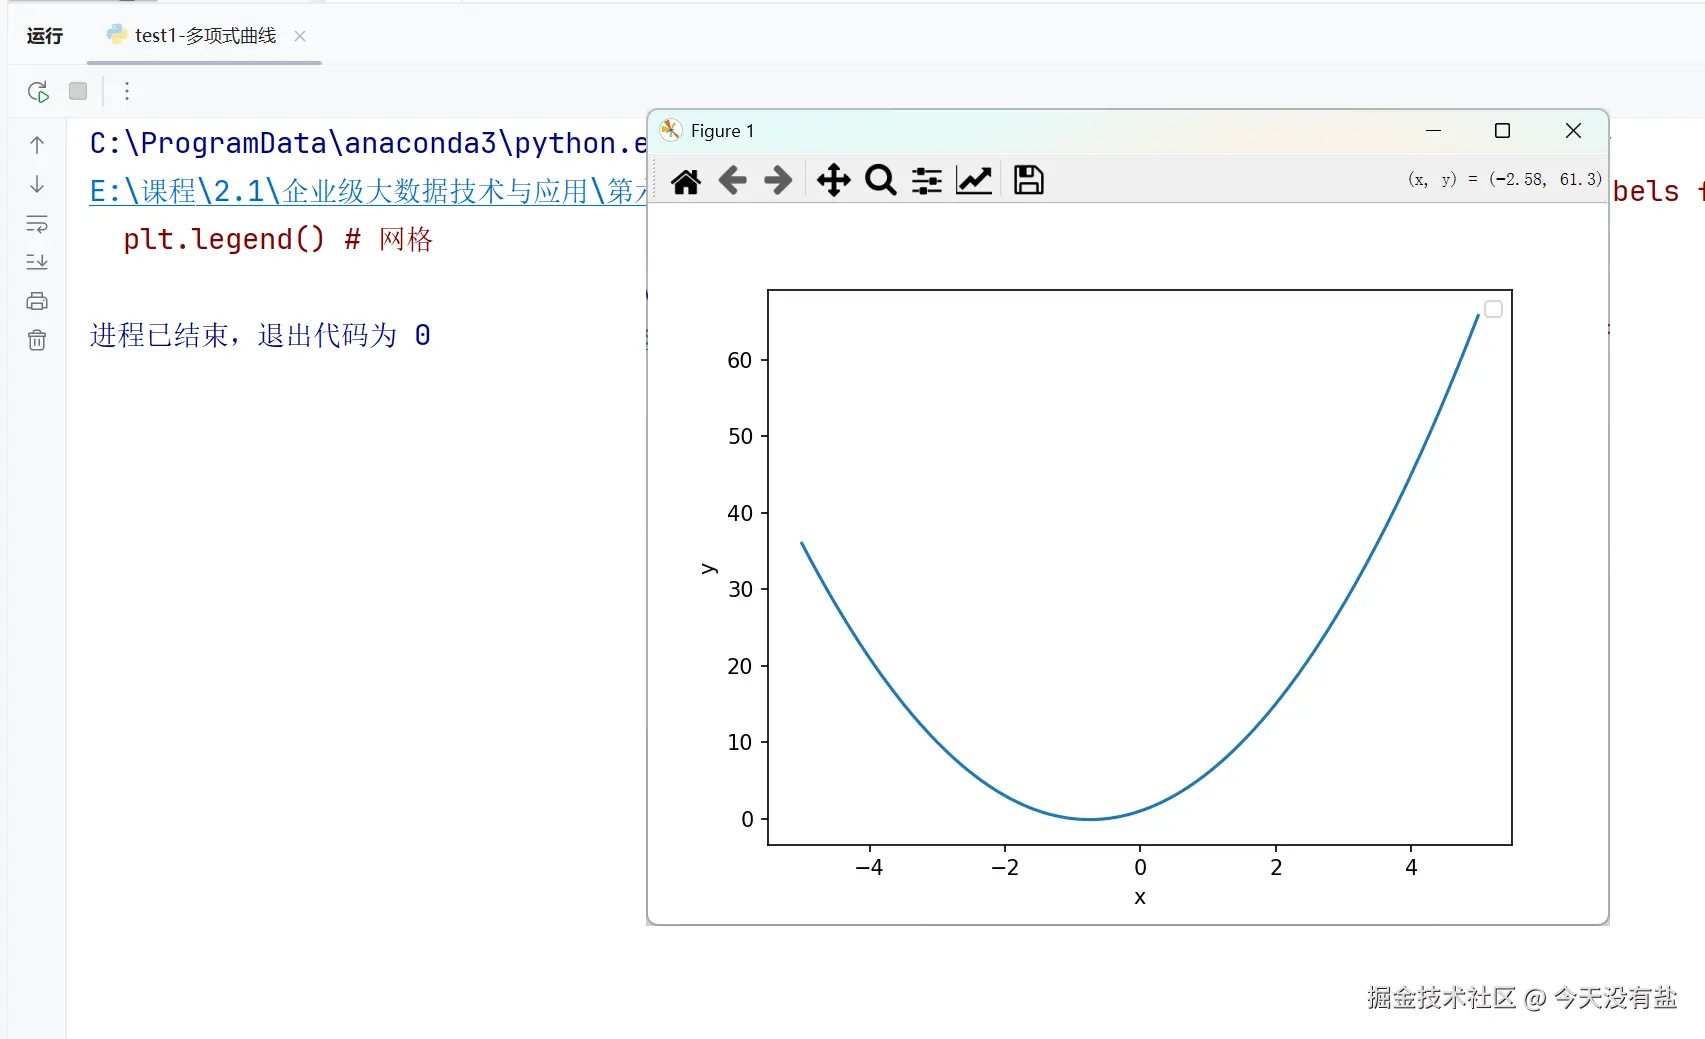Click the Rerun icon in the Run toolbar
This screenshot has width=1705, height=1039.
coord(38,92)
